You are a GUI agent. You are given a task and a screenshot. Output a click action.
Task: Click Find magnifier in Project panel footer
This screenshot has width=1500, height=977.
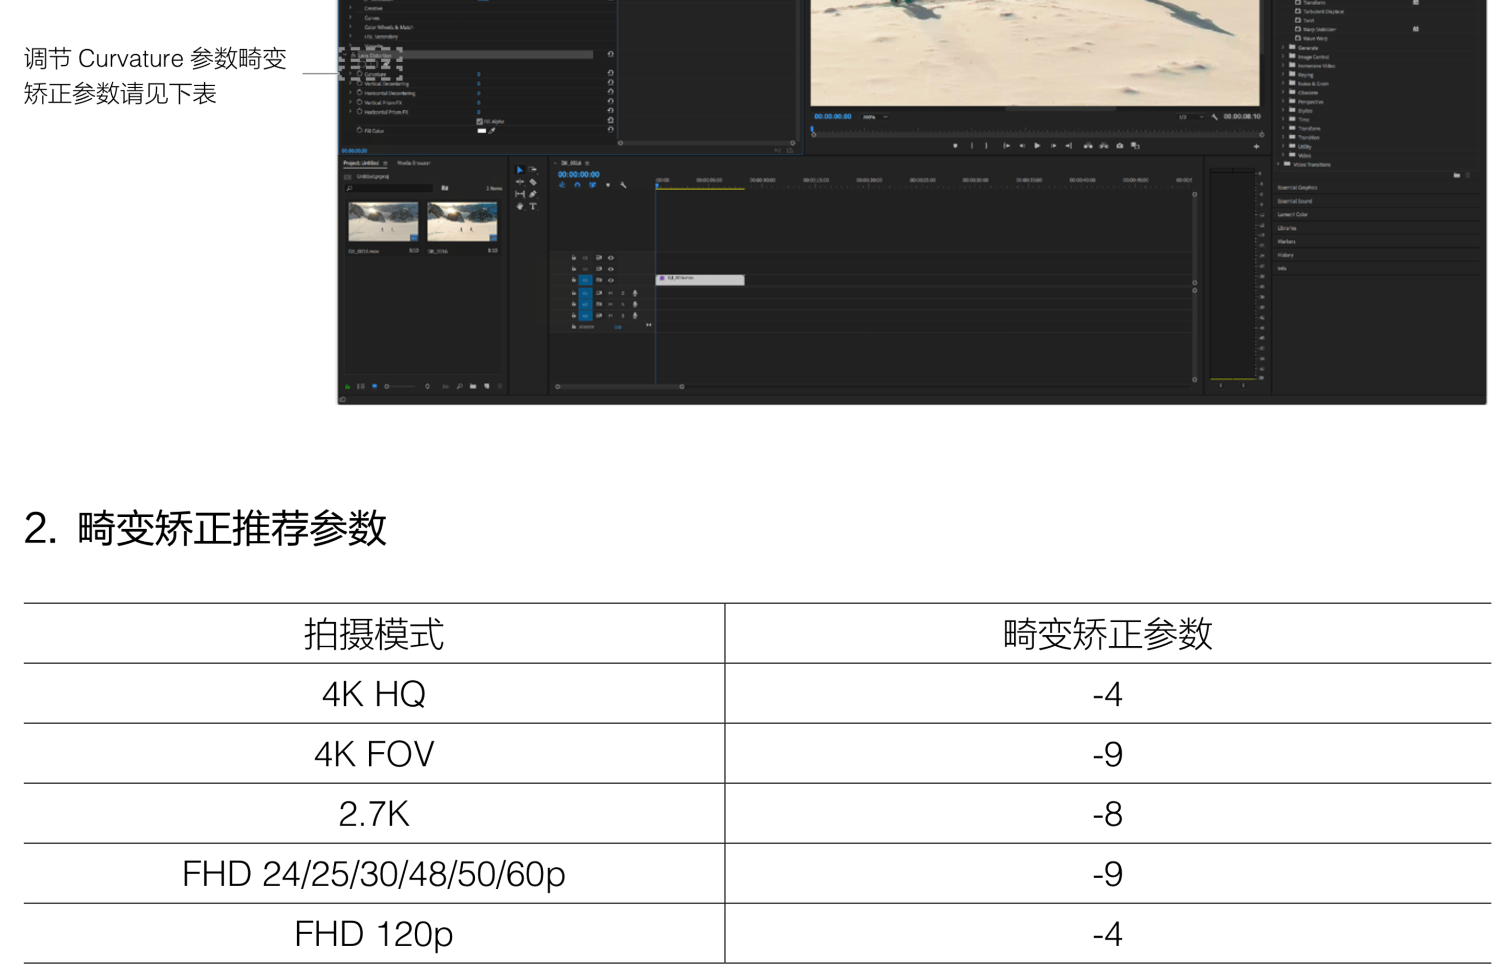(460, 386)
